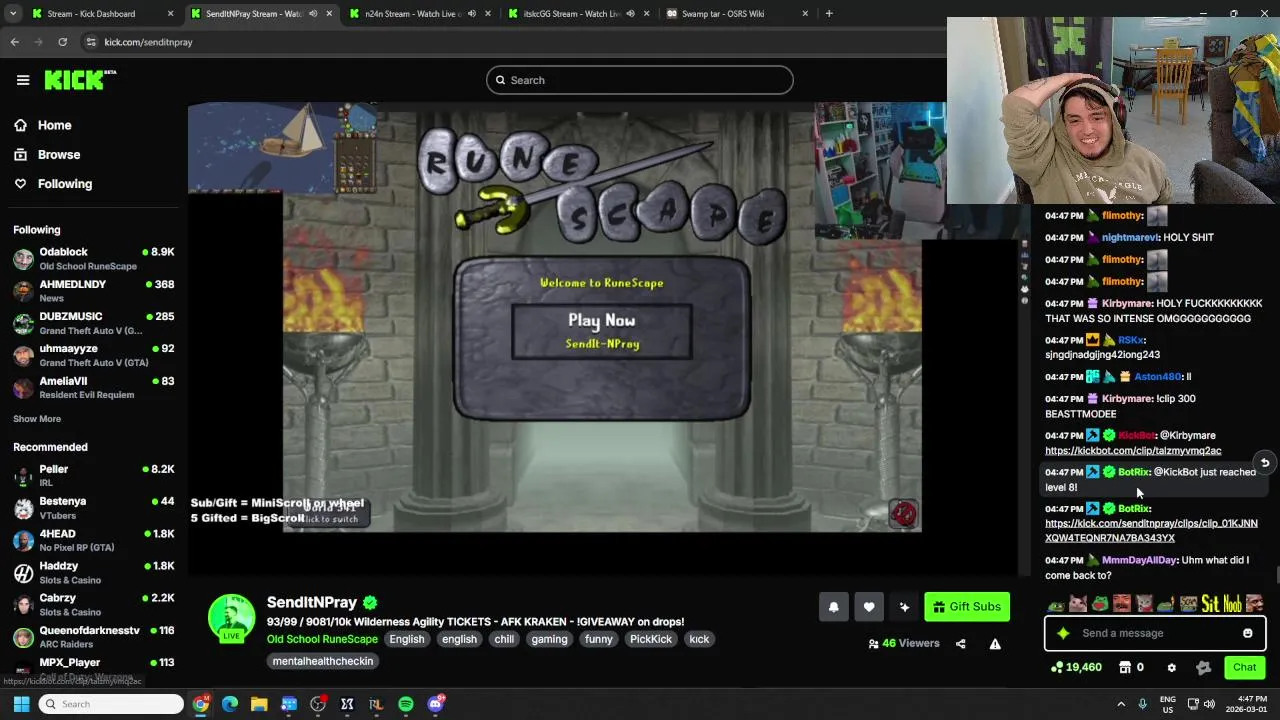Open Discord from the taskbar
The image size is (1280, 720).
coord(436,704)
